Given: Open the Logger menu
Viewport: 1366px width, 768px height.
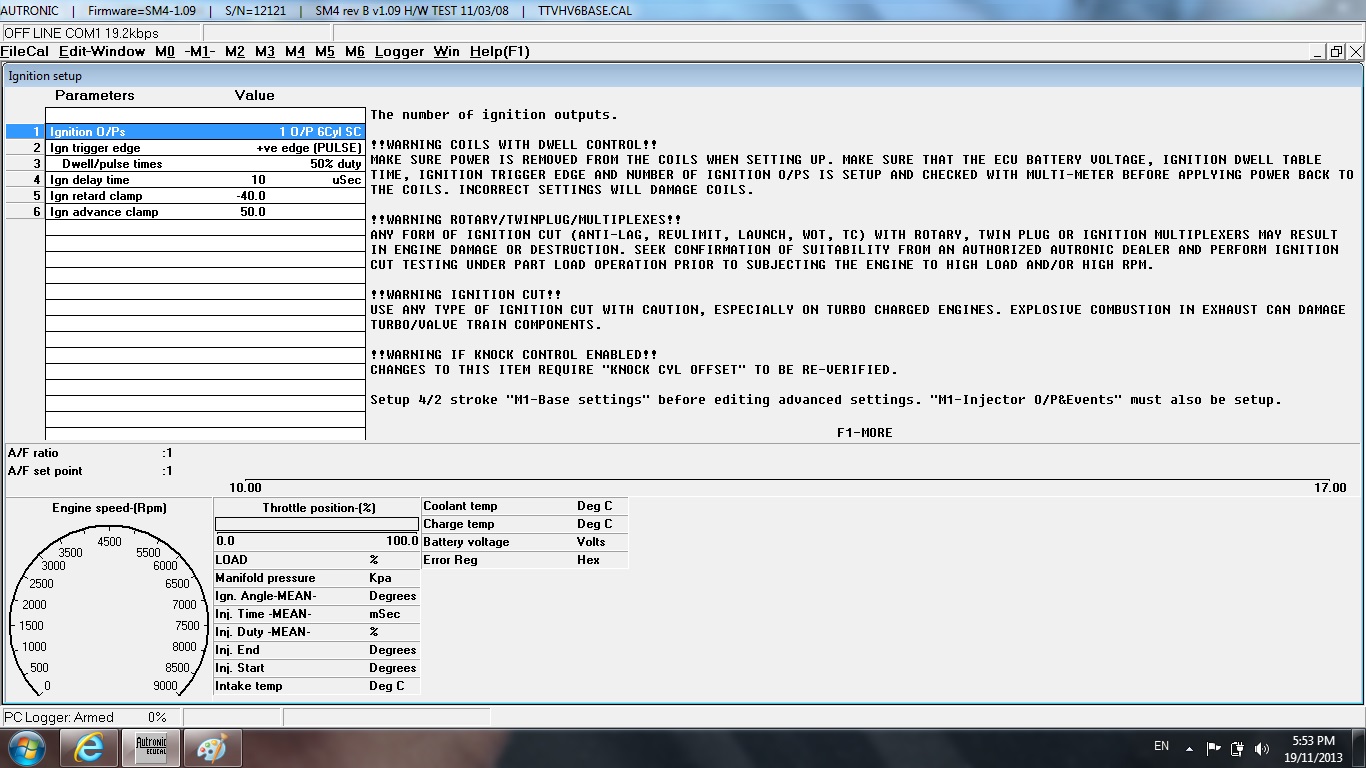Looking at the screenshot, I should 399,52.
